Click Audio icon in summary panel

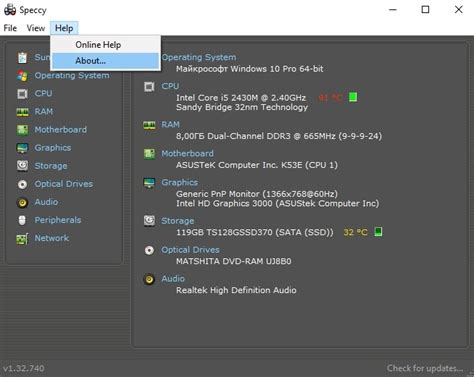point(149,279)
